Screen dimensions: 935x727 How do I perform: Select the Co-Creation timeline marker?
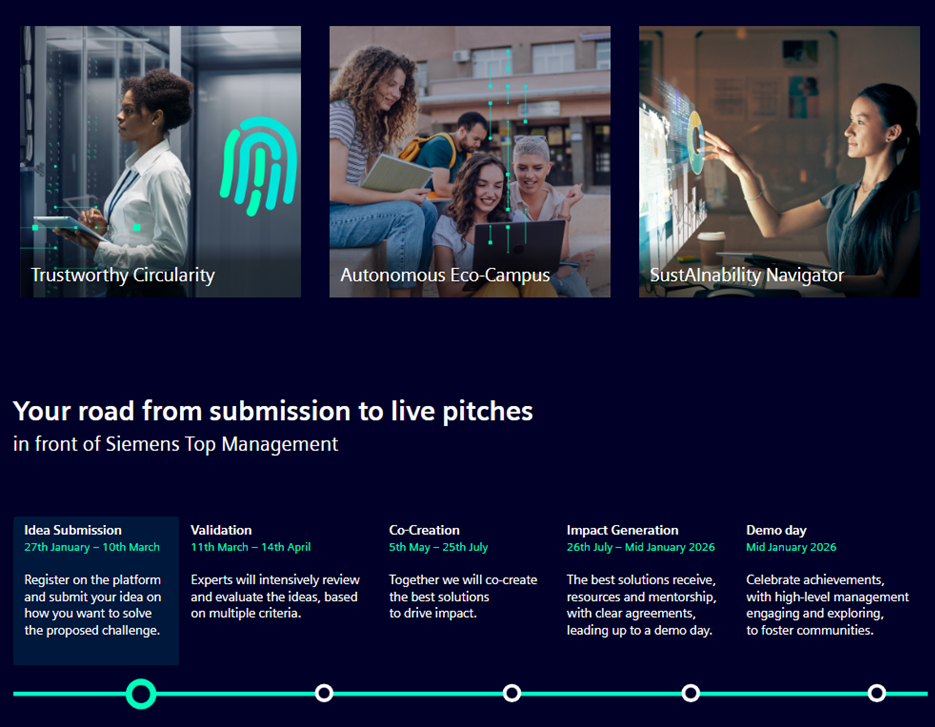click(512, 693)
